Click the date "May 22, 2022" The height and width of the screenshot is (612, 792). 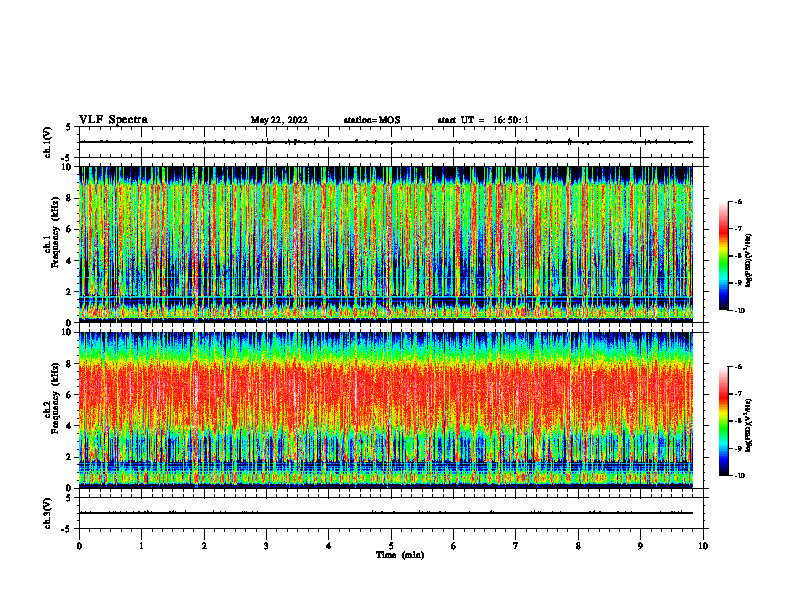(279, 120)
